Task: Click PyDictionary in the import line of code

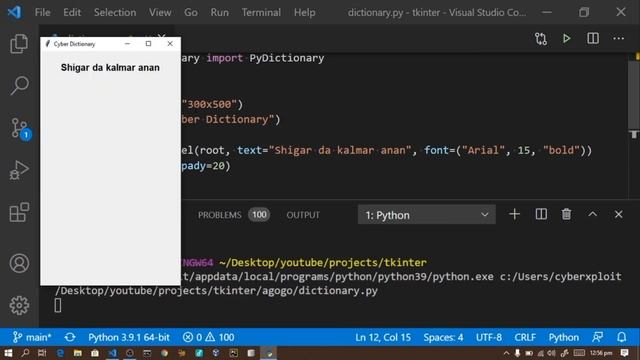Action: [x=287, y=58]
